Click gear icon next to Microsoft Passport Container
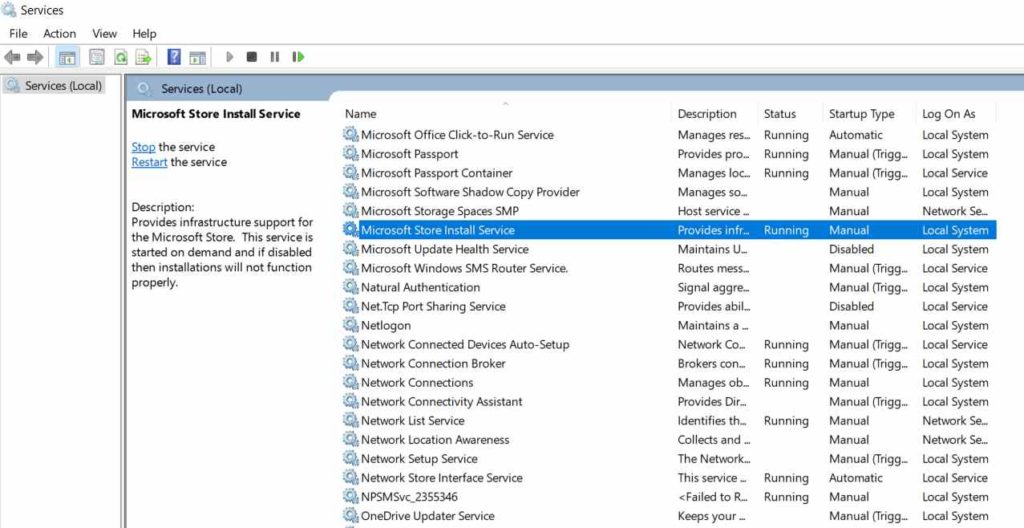1024x528 pixels. (351, 173)
